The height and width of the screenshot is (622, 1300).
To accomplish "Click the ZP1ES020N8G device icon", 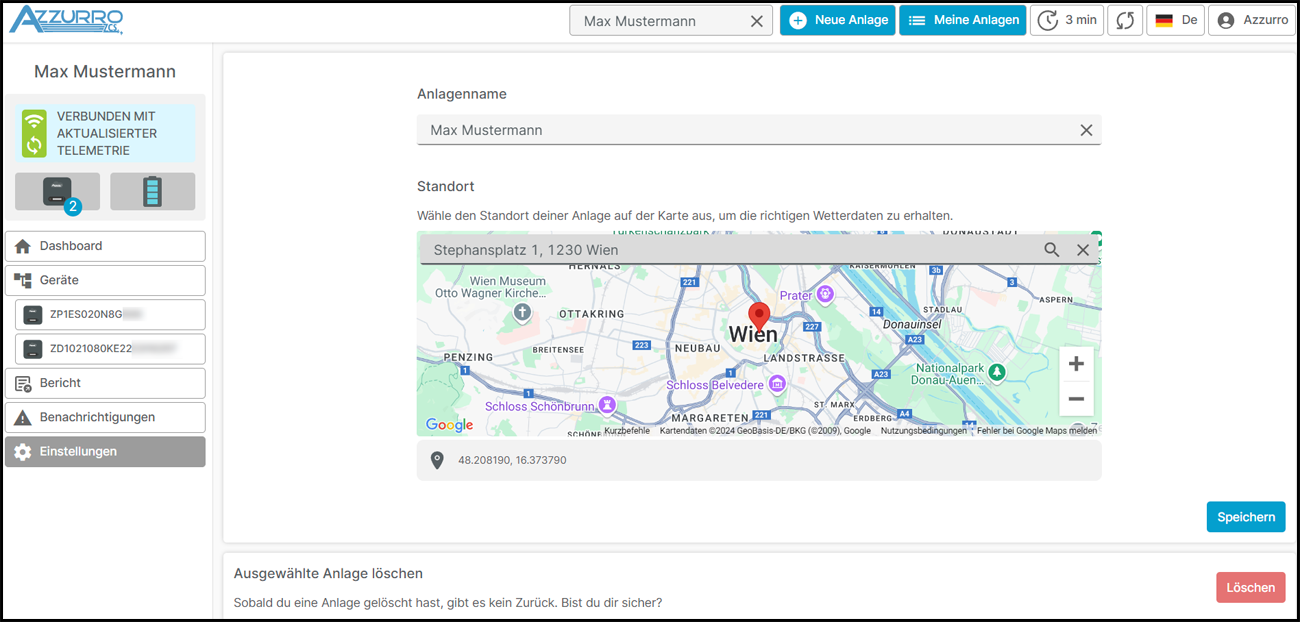I will click(x=33, y=315).
